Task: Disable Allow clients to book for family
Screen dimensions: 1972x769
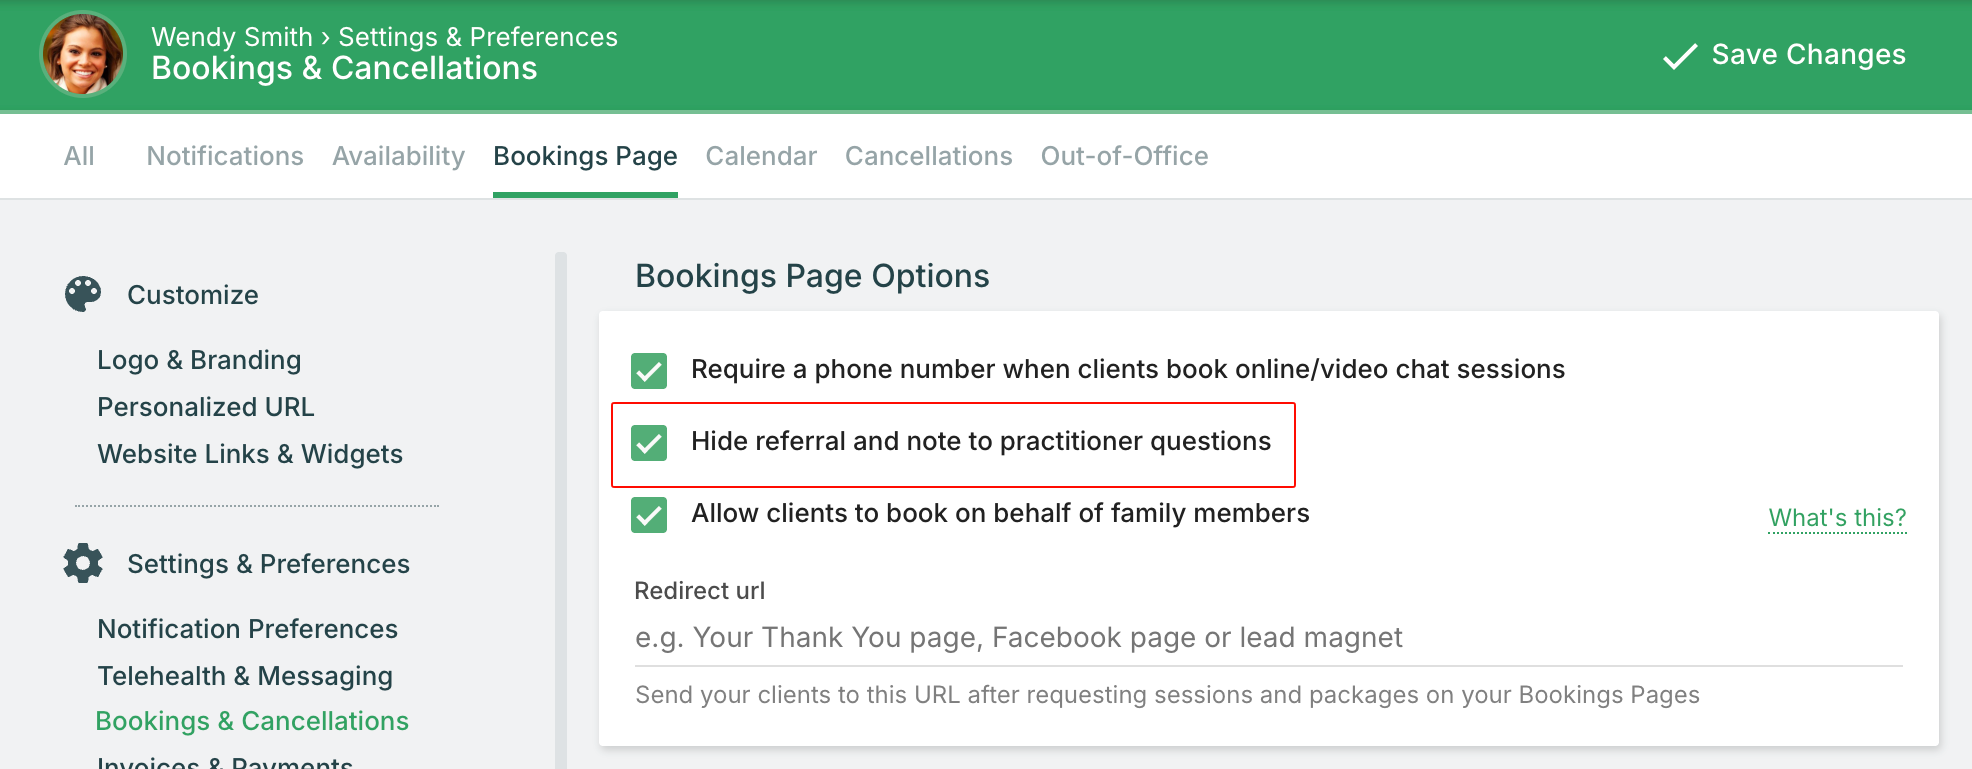Action: [649, 514]
